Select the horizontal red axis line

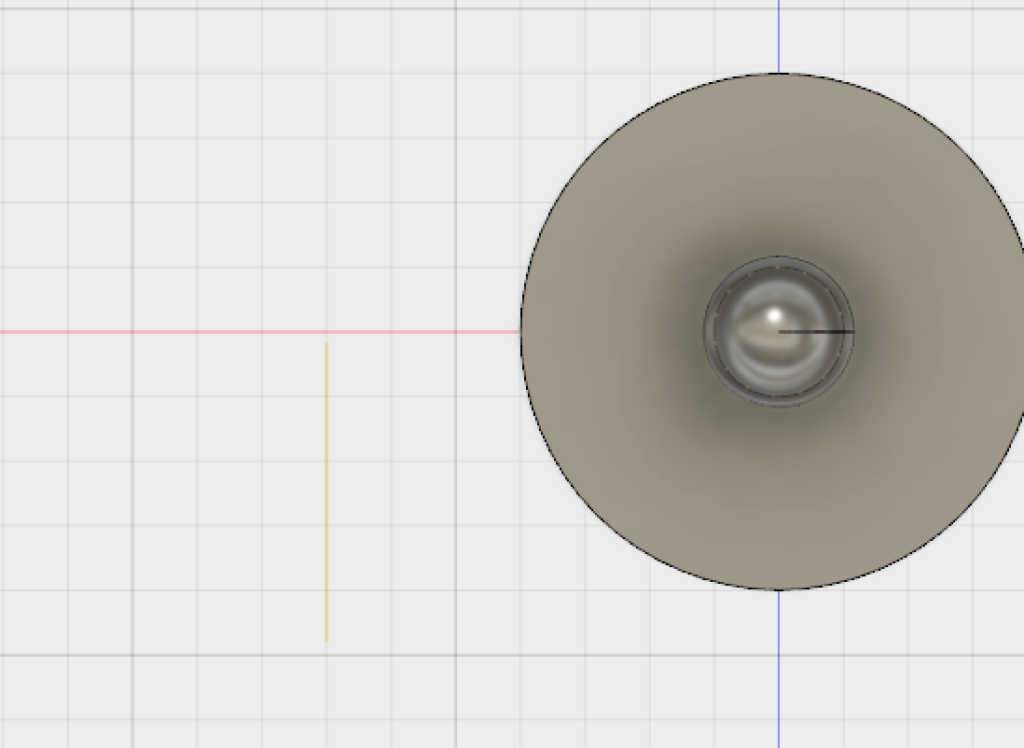point(260,332)
